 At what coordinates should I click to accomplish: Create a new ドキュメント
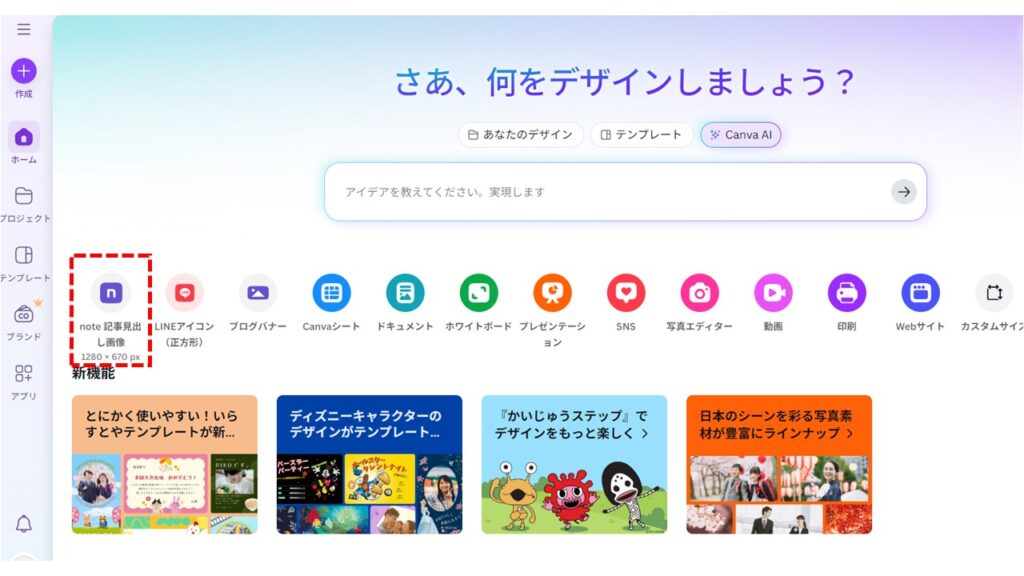pos(405,293)
